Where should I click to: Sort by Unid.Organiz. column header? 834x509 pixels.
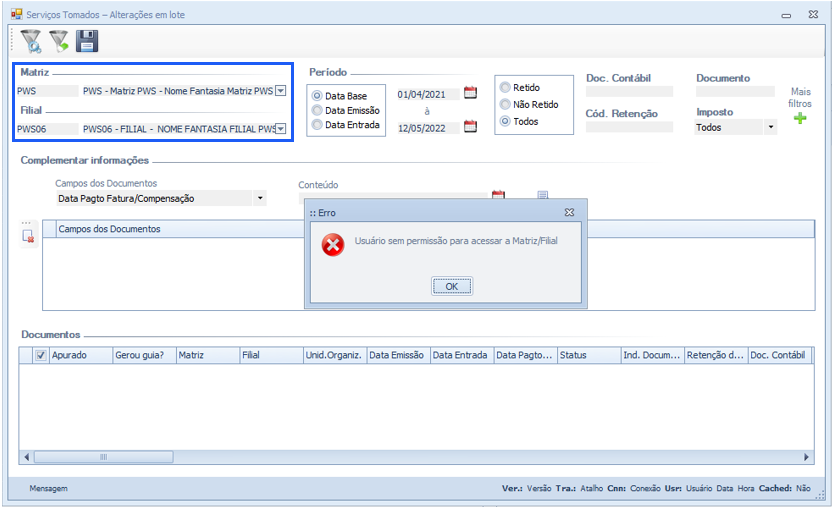(x=335, y=355)
